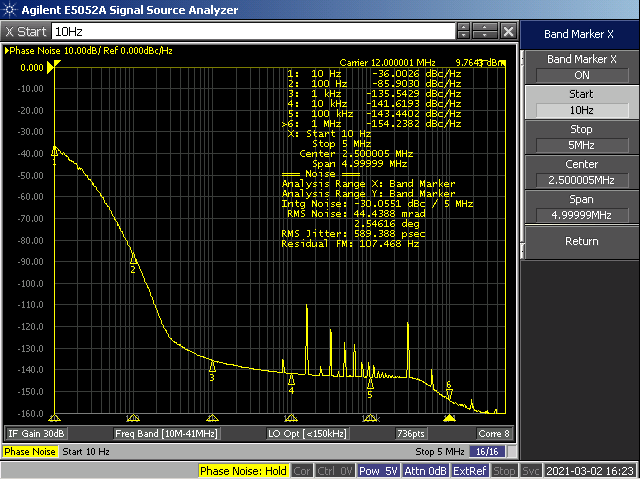Click the Pow 5V status indicator
Screen dimensions: 640x480
[378, 471]
